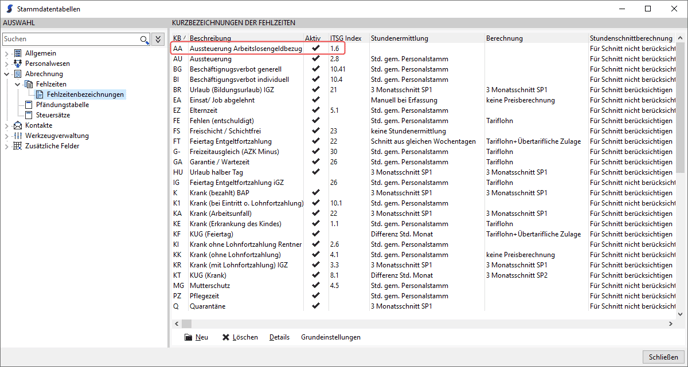The width and height of the screenshot is (688, 367).
Task: Click the Fehlzeiten folder icon
Action: click(29, 84)
